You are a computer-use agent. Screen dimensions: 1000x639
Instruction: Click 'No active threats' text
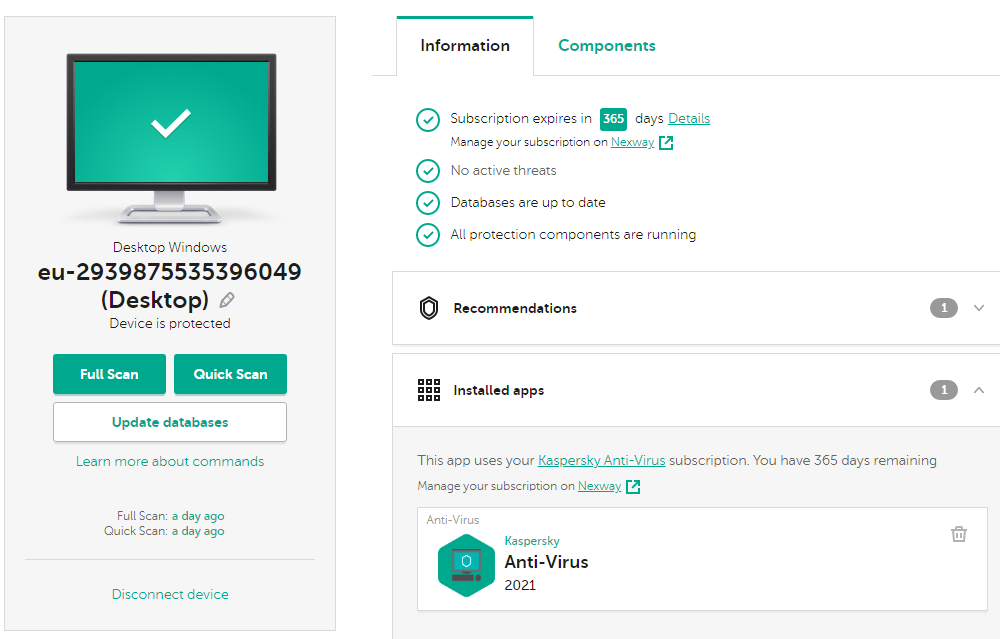503,170
